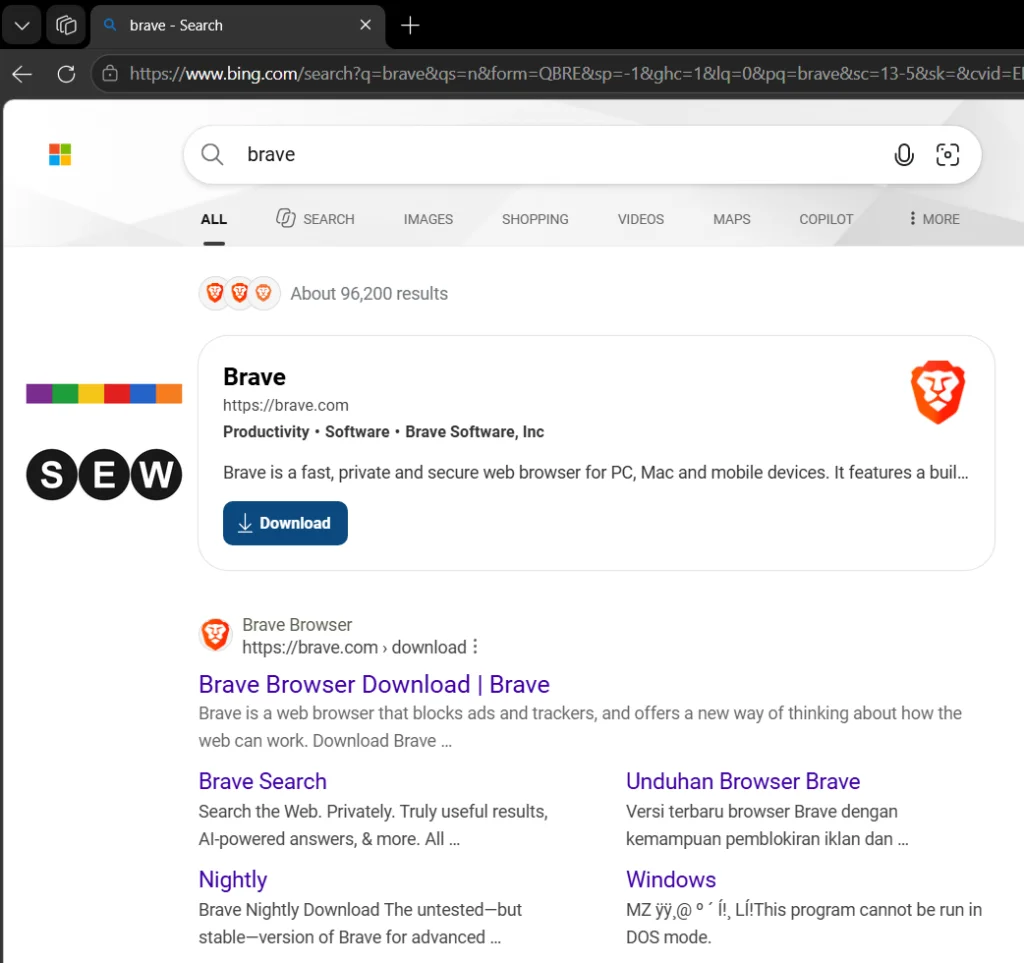Open the 'Unduhan Browser Brave' sublink
Screen dimensions: 1024x963
(x=743, y=781)
